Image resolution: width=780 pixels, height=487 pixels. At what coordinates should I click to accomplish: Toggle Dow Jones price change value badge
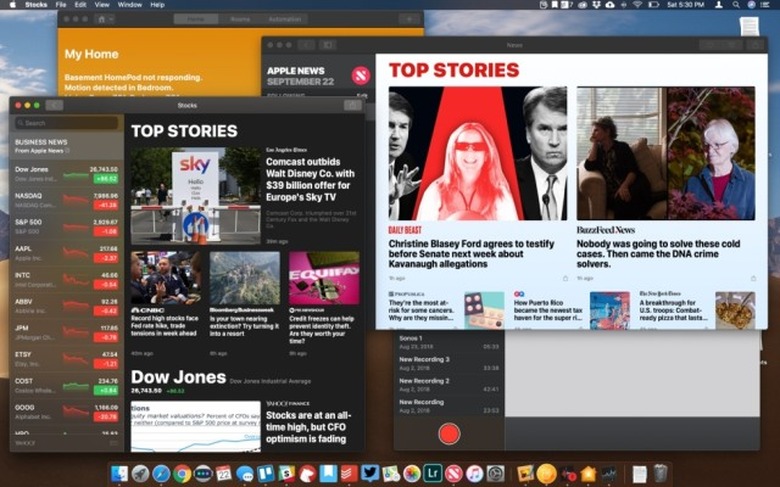tap(104, 178)
